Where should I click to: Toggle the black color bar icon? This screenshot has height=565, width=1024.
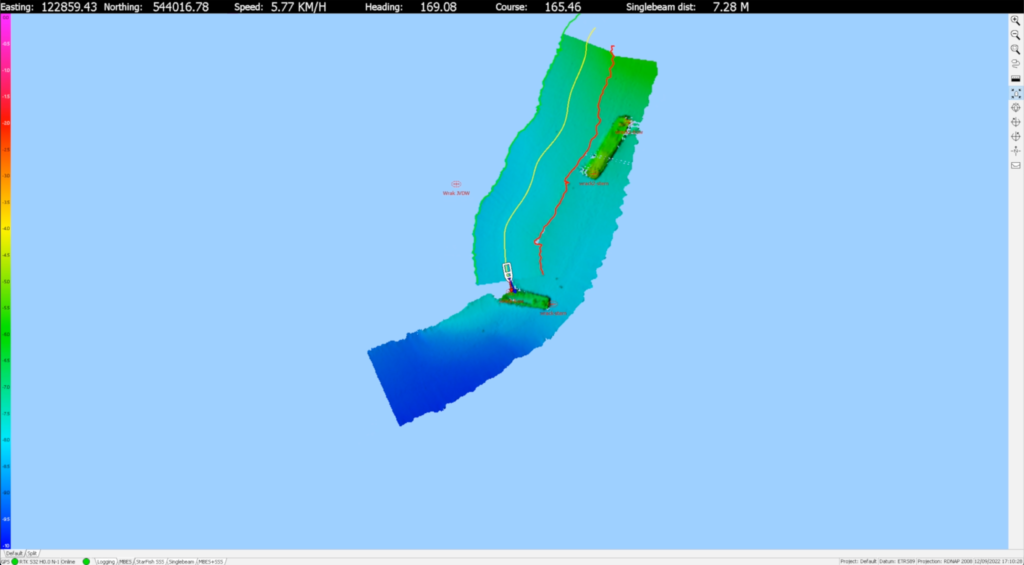1016,78
